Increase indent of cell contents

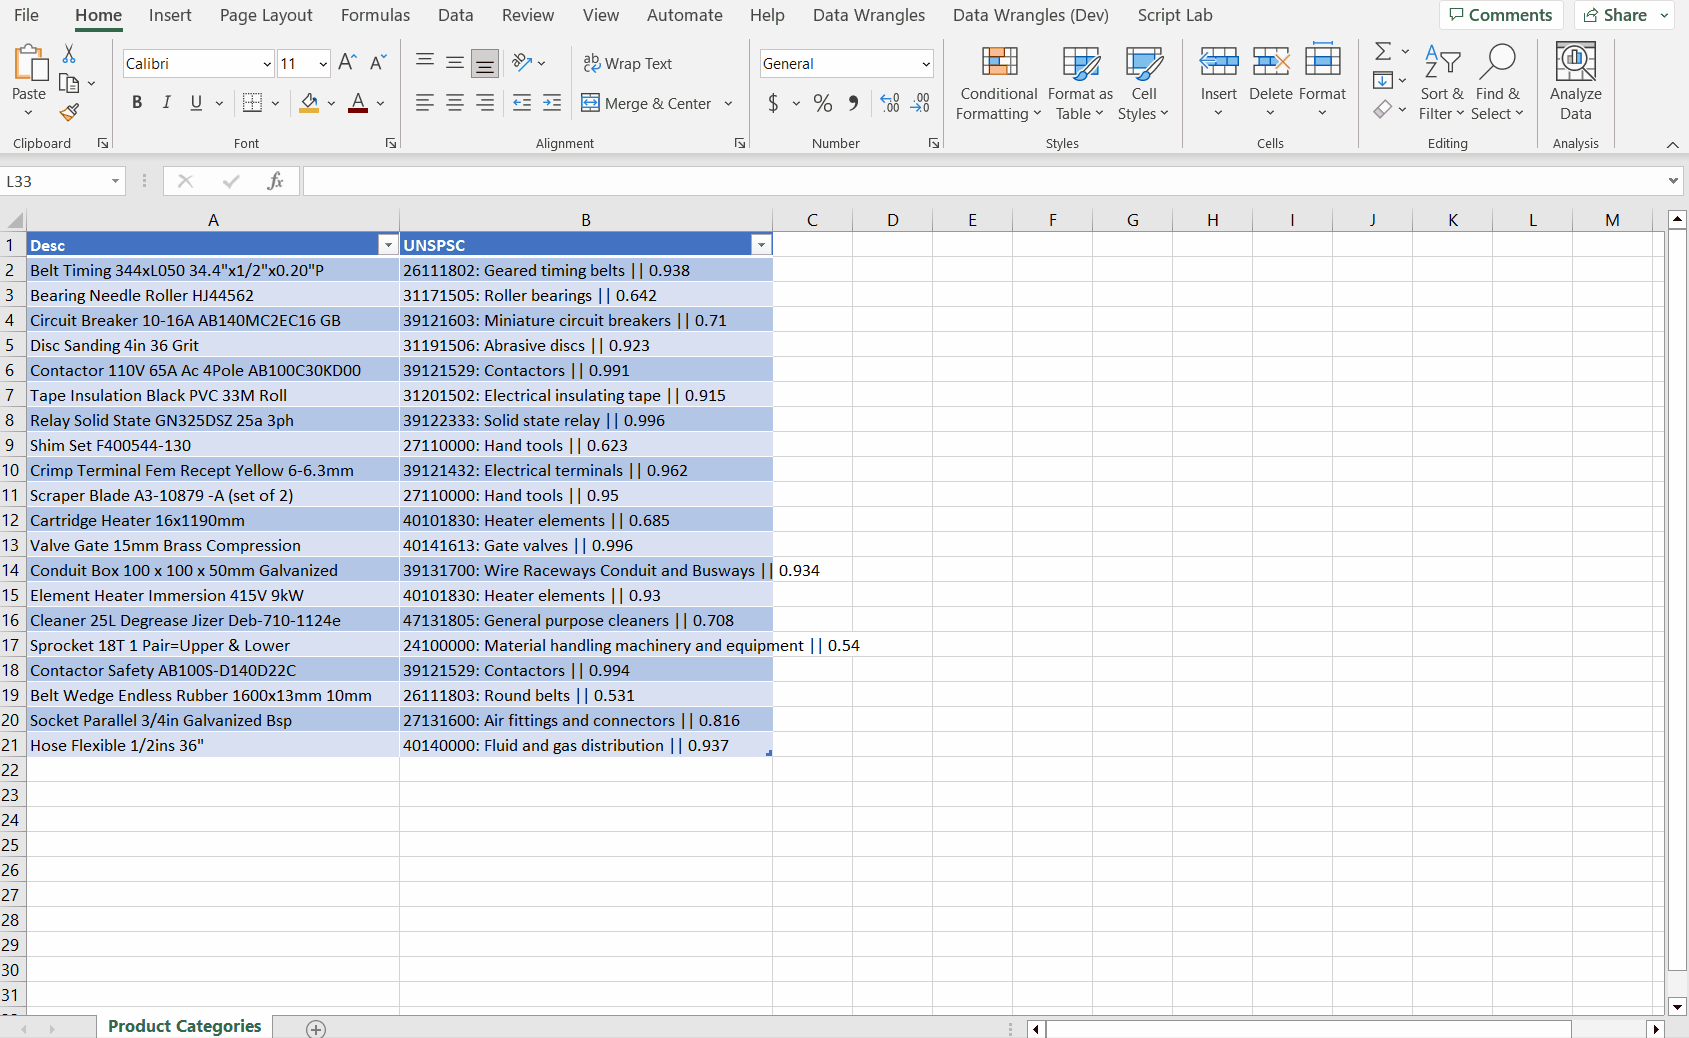coord(552,103)
